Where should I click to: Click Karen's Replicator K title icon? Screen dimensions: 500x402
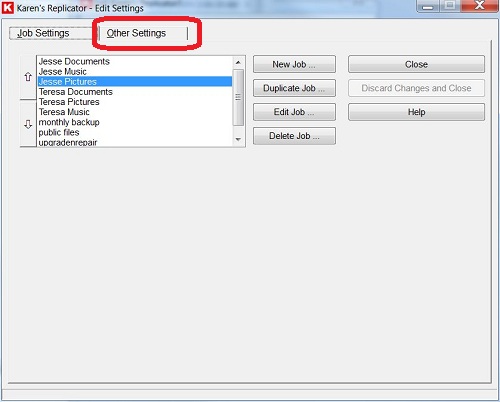pos(8,8)
